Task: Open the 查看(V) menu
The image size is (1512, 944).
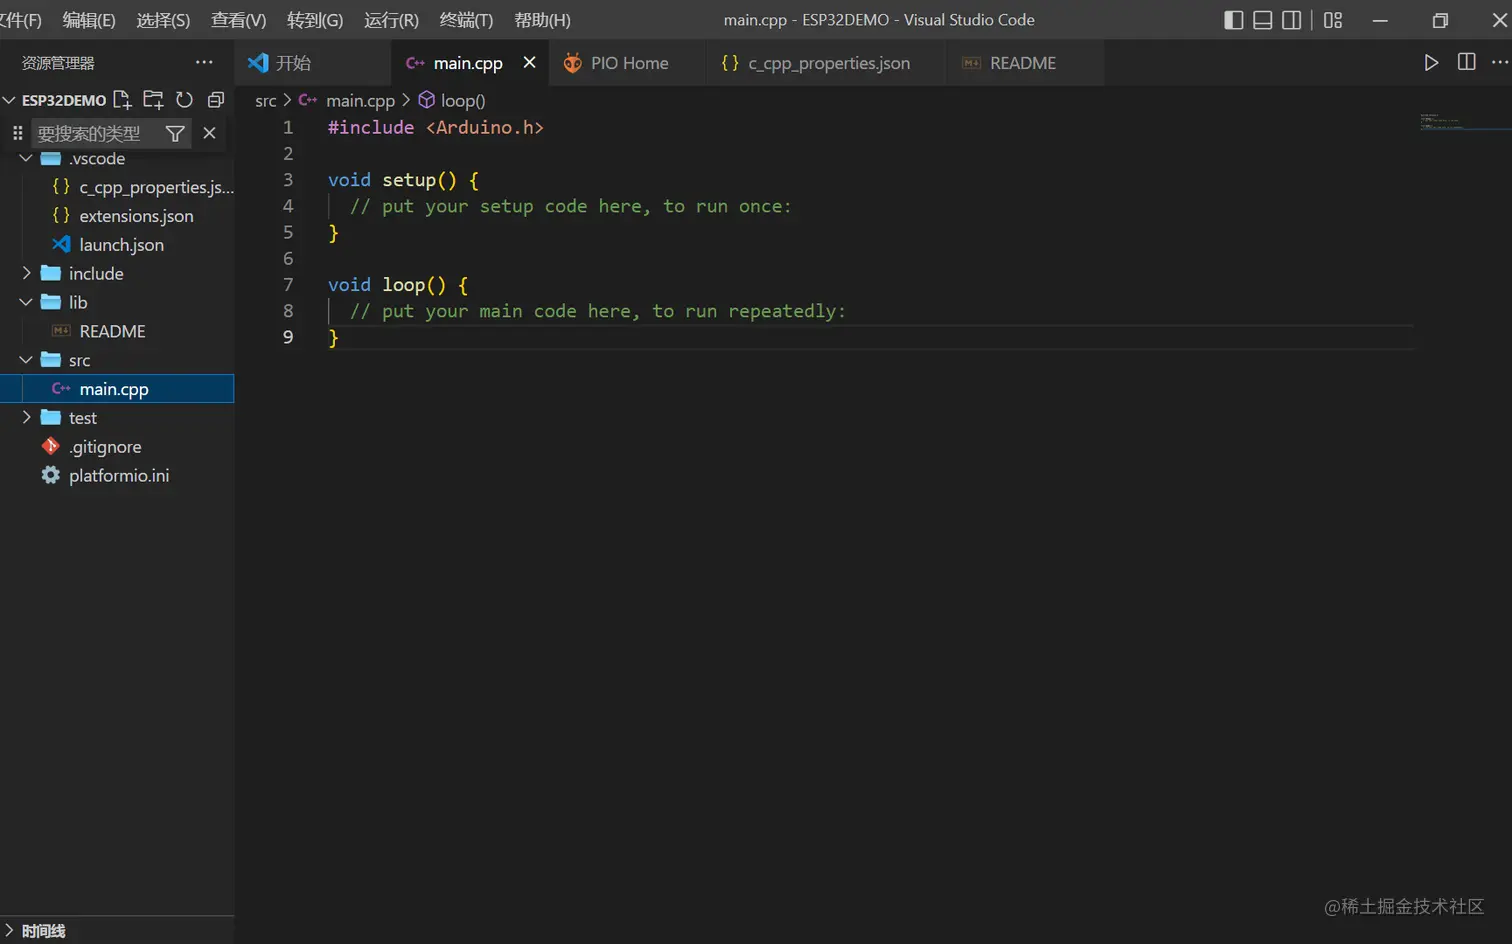Action: click(238, 20)
